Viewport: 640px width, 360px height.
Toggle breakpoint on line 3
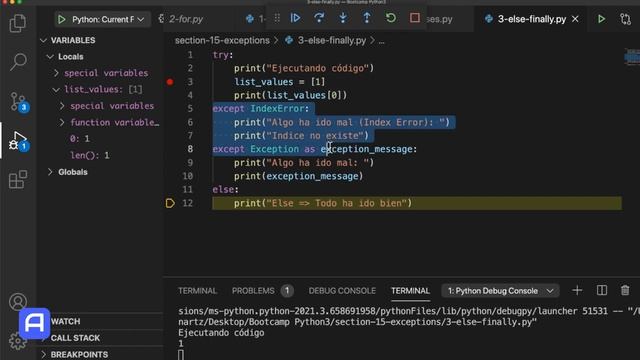click(x=170, y=82)
